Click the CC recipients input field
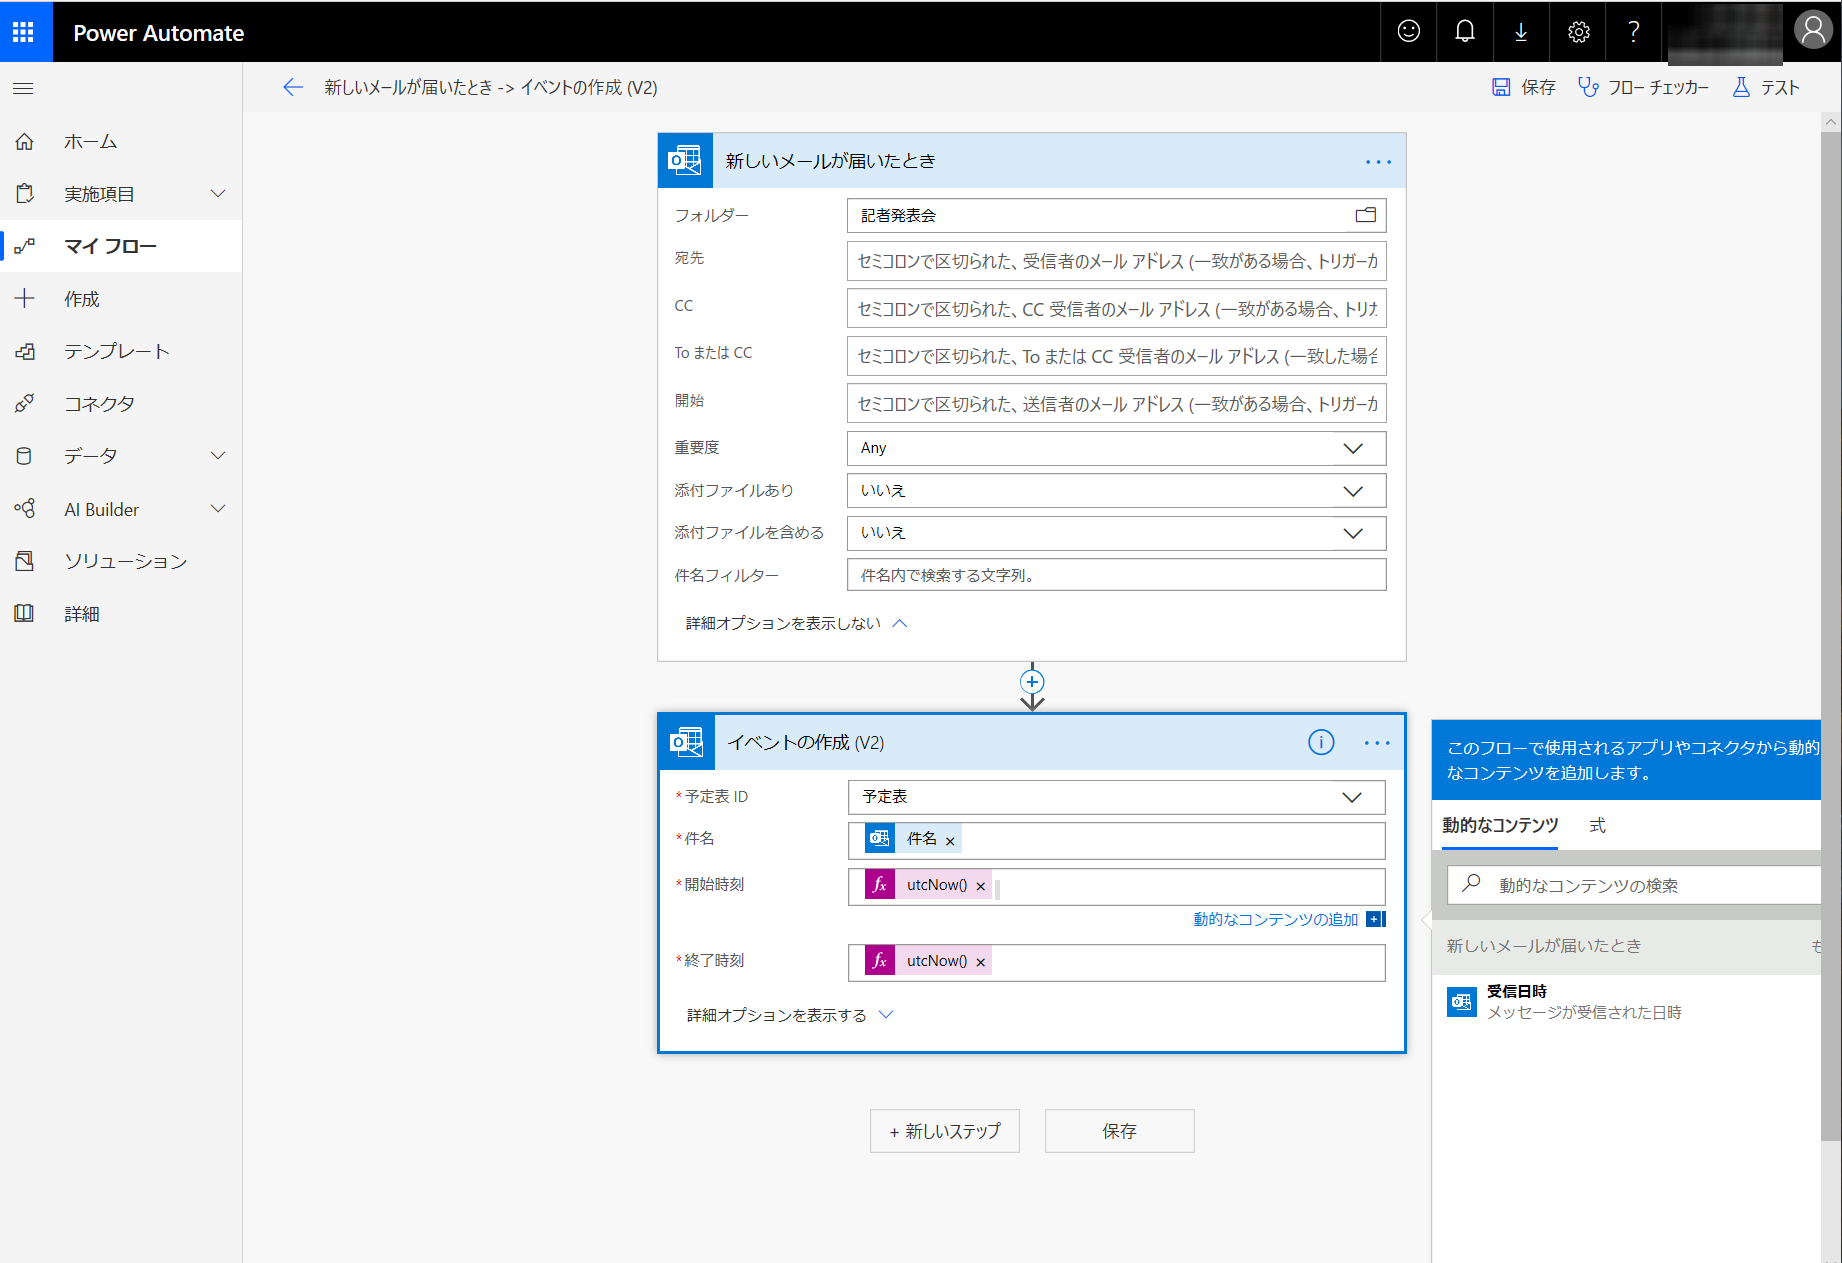This screenshot has height=1263, width=1842. 1116,309
